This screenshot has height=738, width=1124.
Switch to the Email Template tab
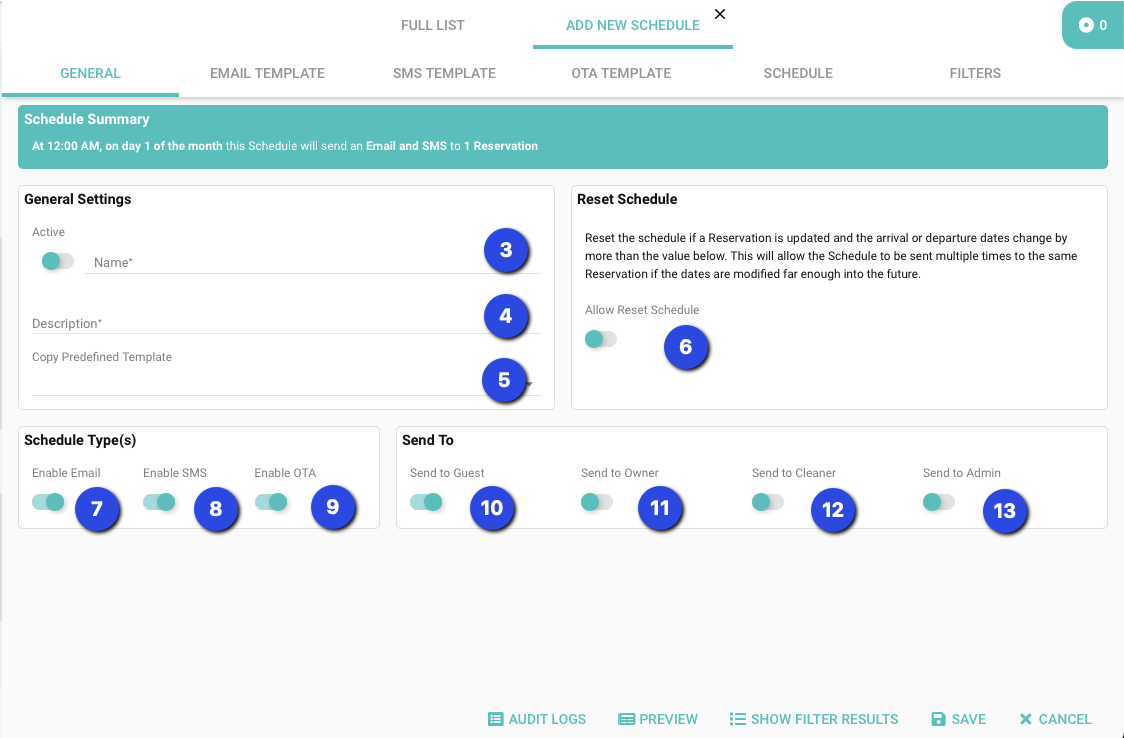pyautogui.click(x=267, y=73)
